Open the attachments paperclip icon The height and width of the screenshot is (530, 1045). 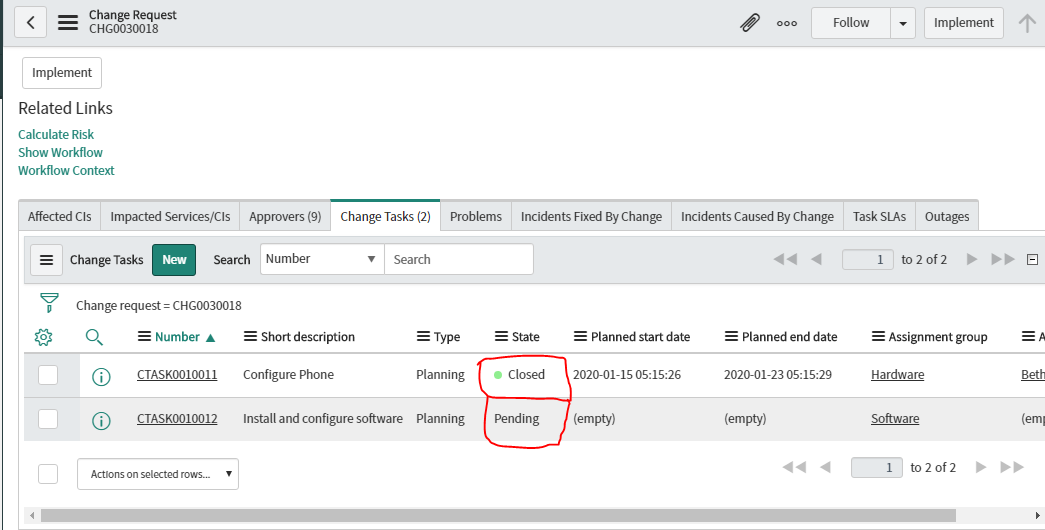[749, 23]
